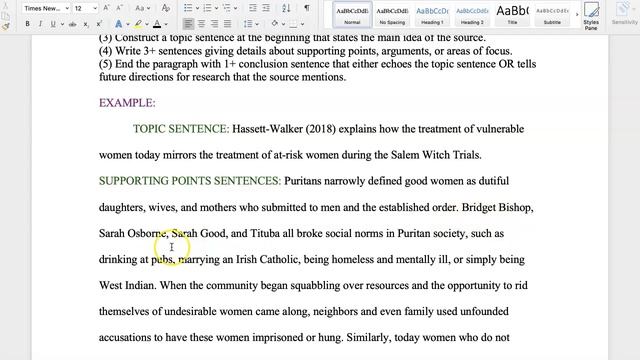Insert multilevel list
Viewport: 640px width, 360px height.
pyautogui.click(x=227, y=8)
